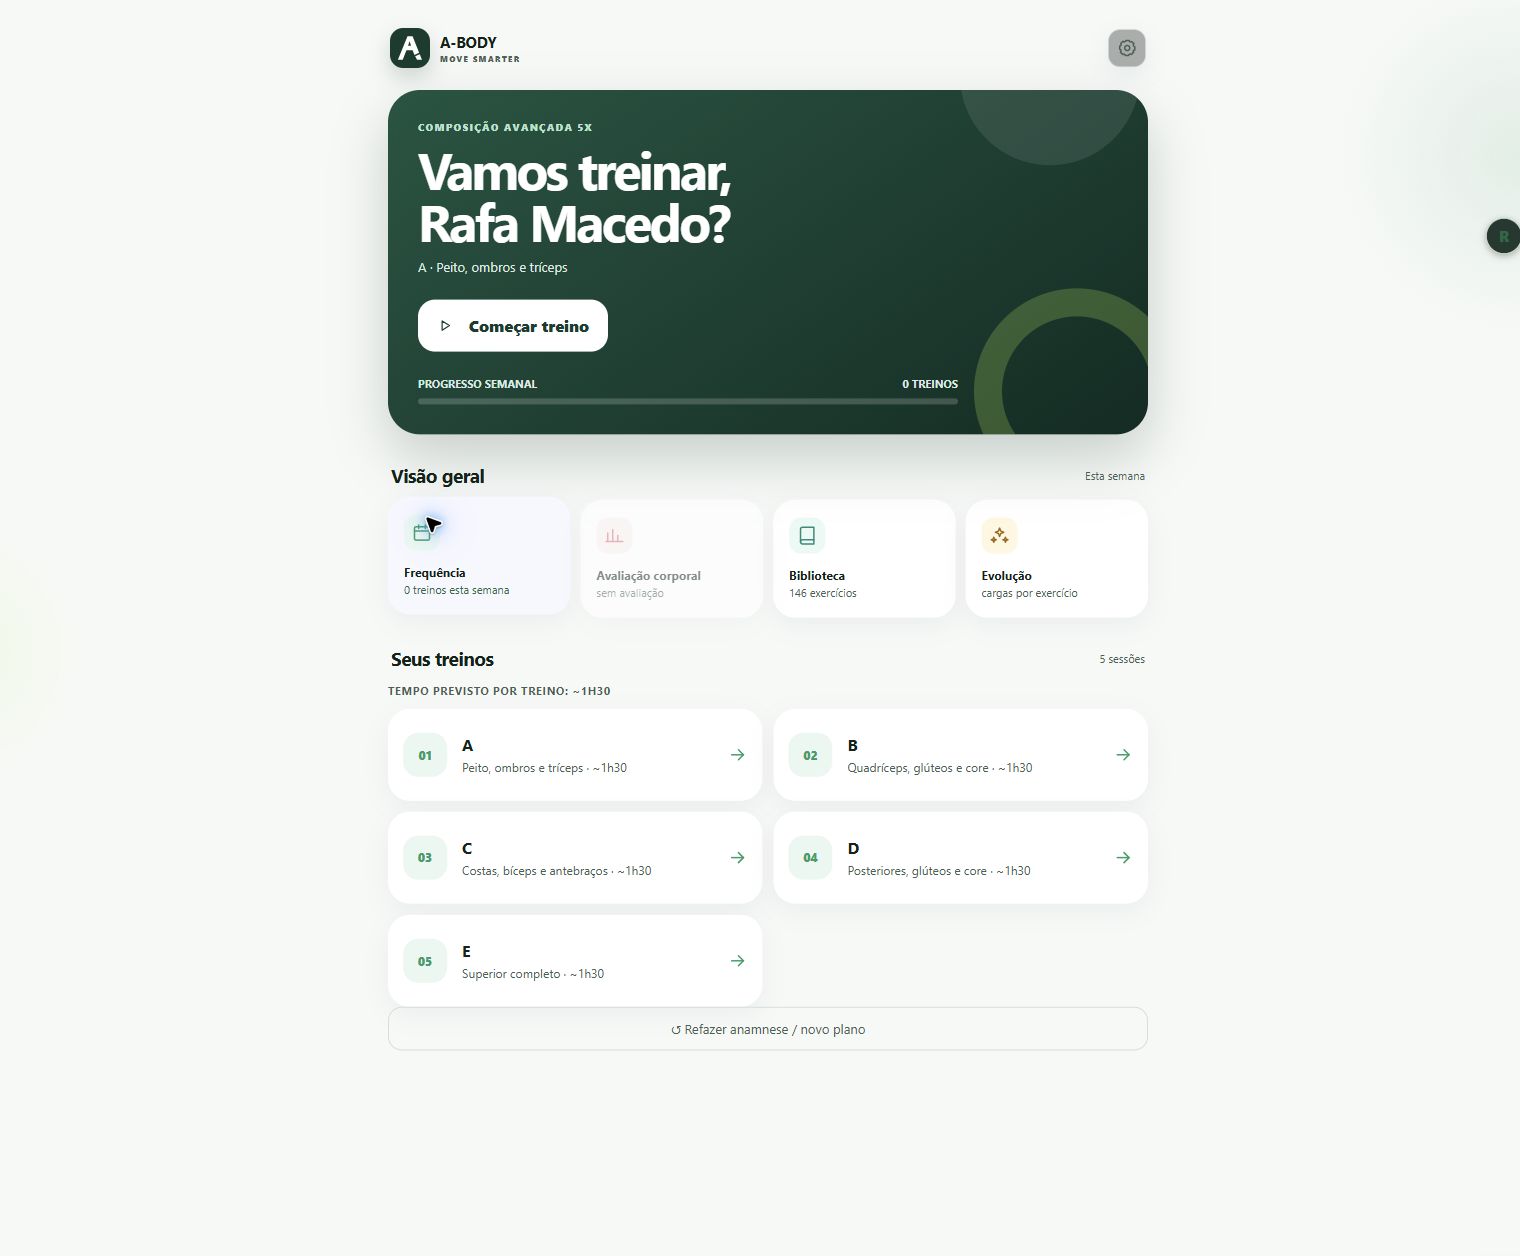Click the 03 badge of workout C
Screen dimensions: 1520x1256
click(x=425, y=858)
